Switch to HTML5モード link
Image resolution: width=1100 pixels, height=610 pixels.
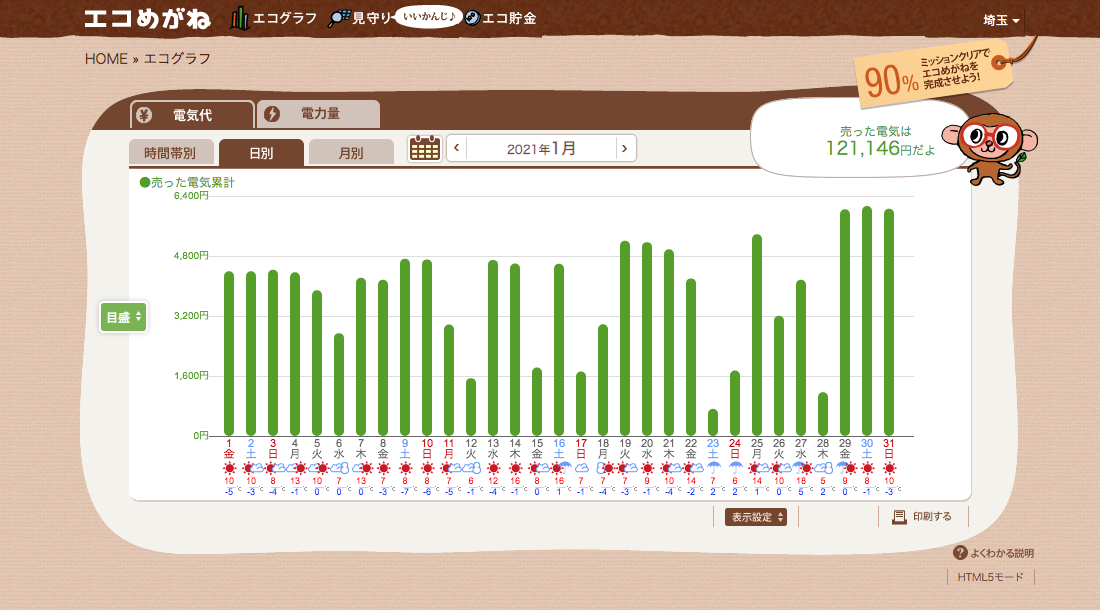[x=990, y=577]
